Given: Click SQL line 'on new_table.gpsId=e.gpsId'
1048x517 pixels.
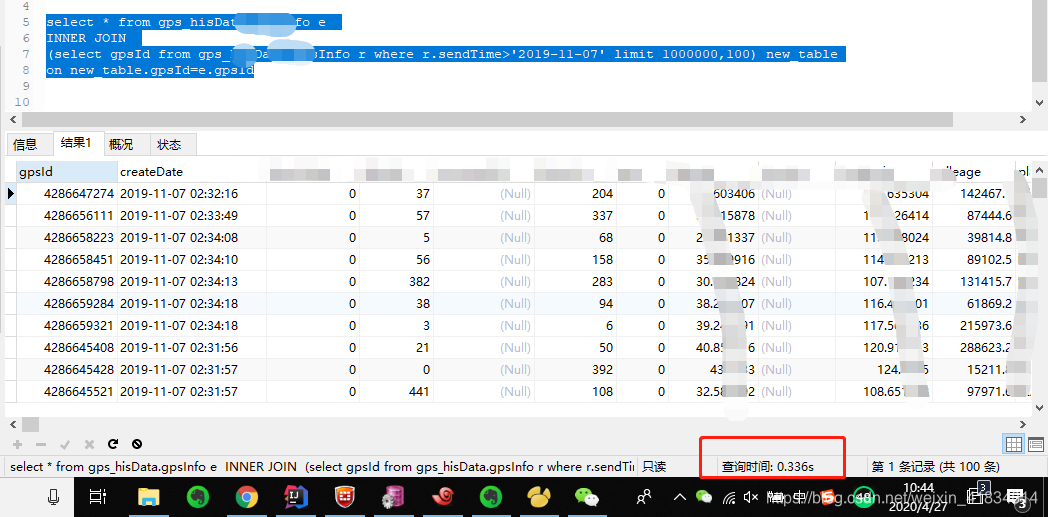Looking at the screenshot, I should coord(150,69).
